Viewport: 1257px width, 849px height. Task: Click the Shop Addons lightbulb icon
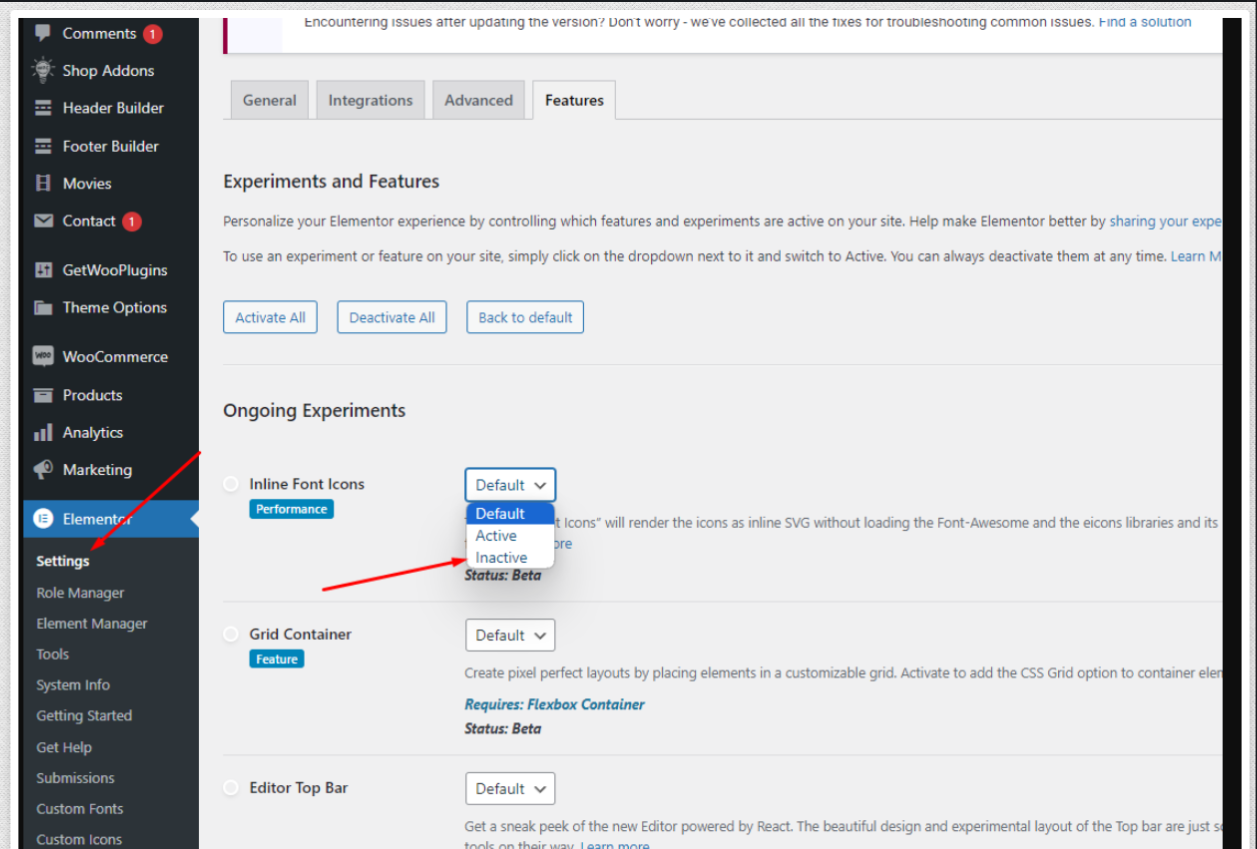pos(43,70)
